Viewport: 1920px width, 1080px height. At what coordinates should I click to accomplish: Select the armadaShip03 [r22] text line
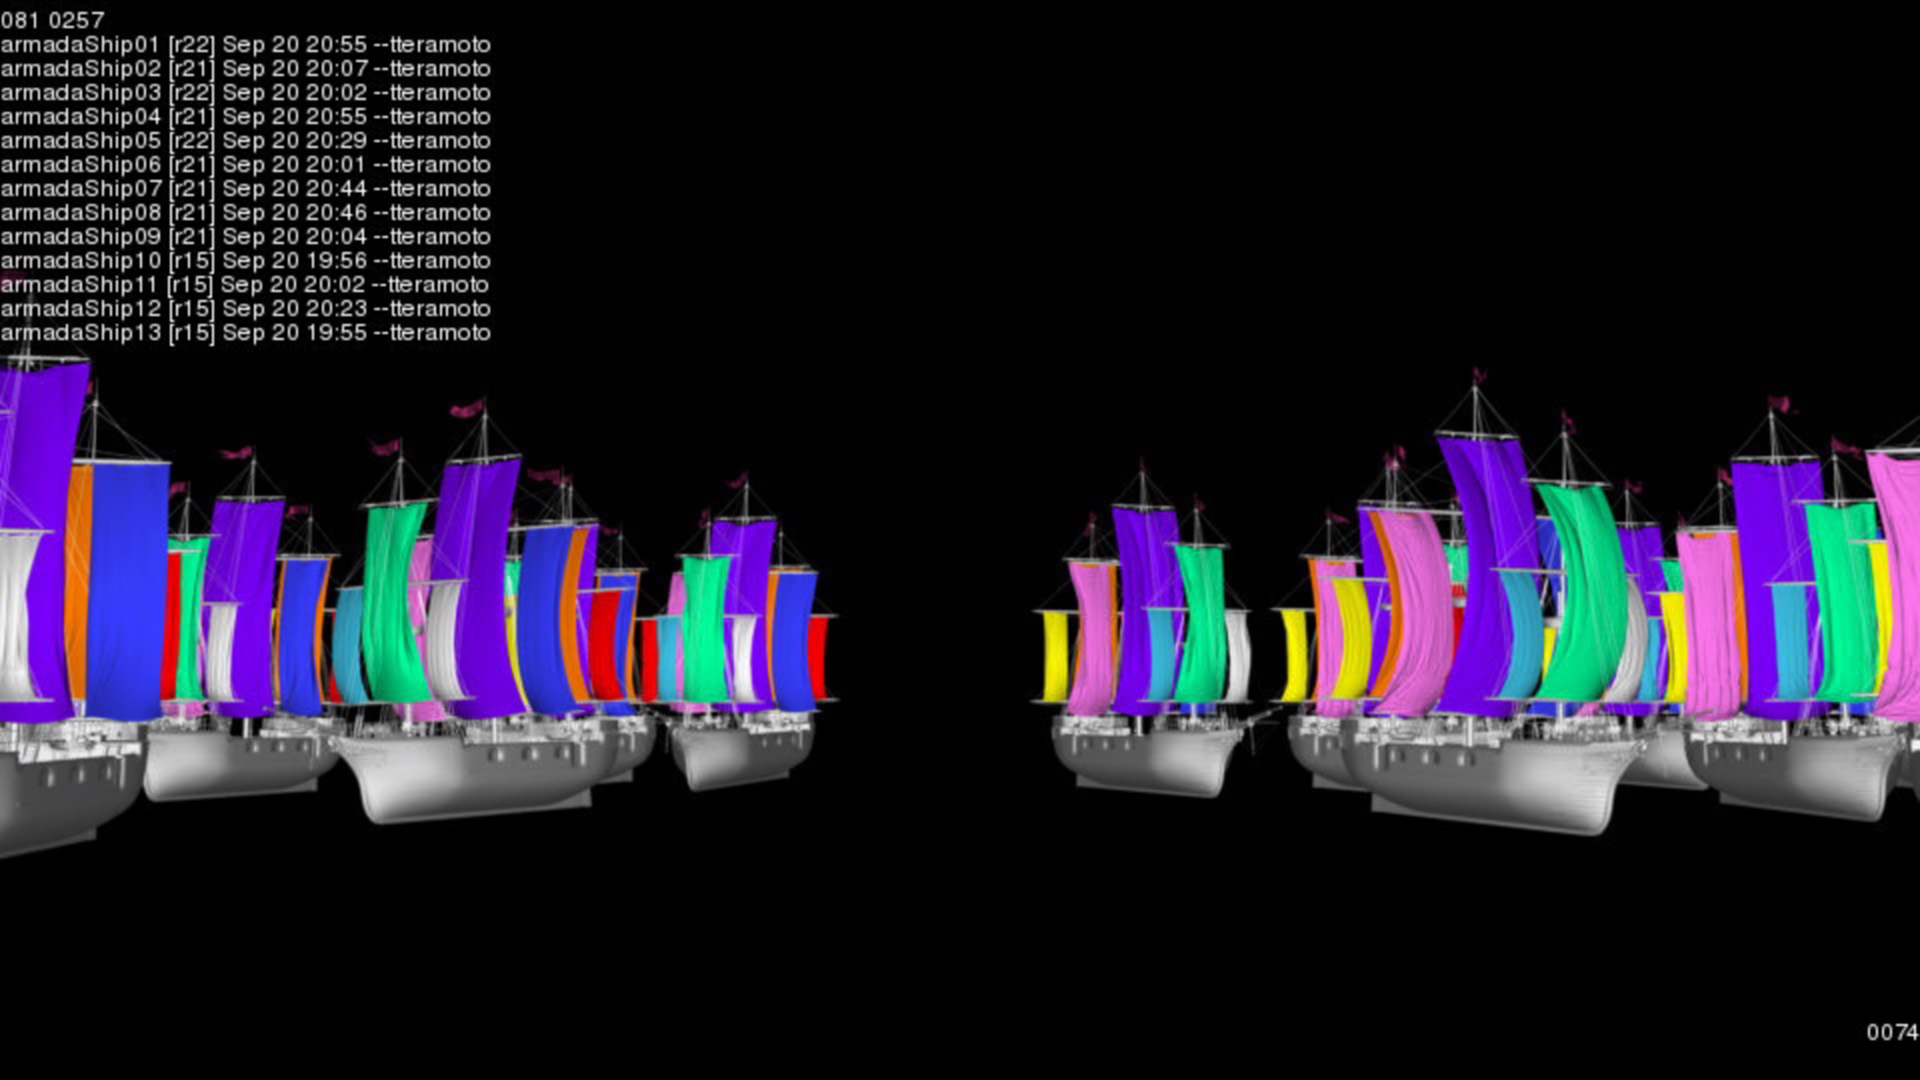click(x=246, y=93)
